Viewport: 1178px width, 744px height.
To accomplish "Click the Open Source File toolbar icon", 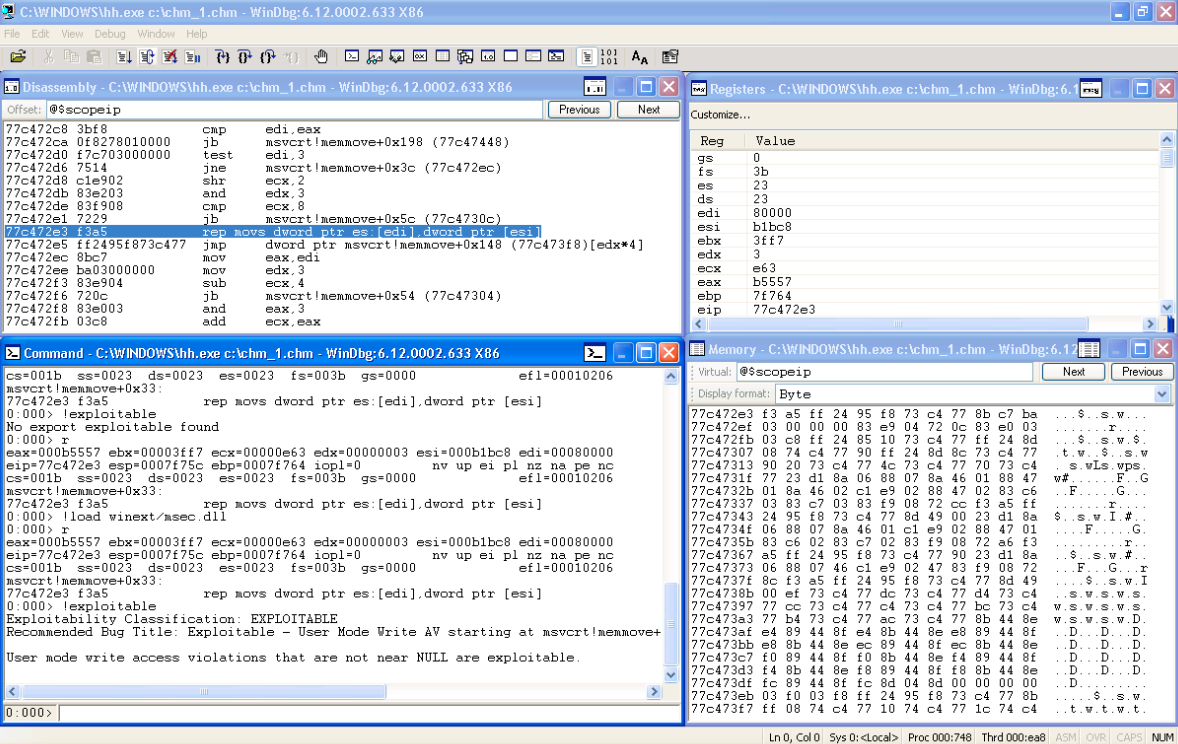I will [x=18, y=56].
